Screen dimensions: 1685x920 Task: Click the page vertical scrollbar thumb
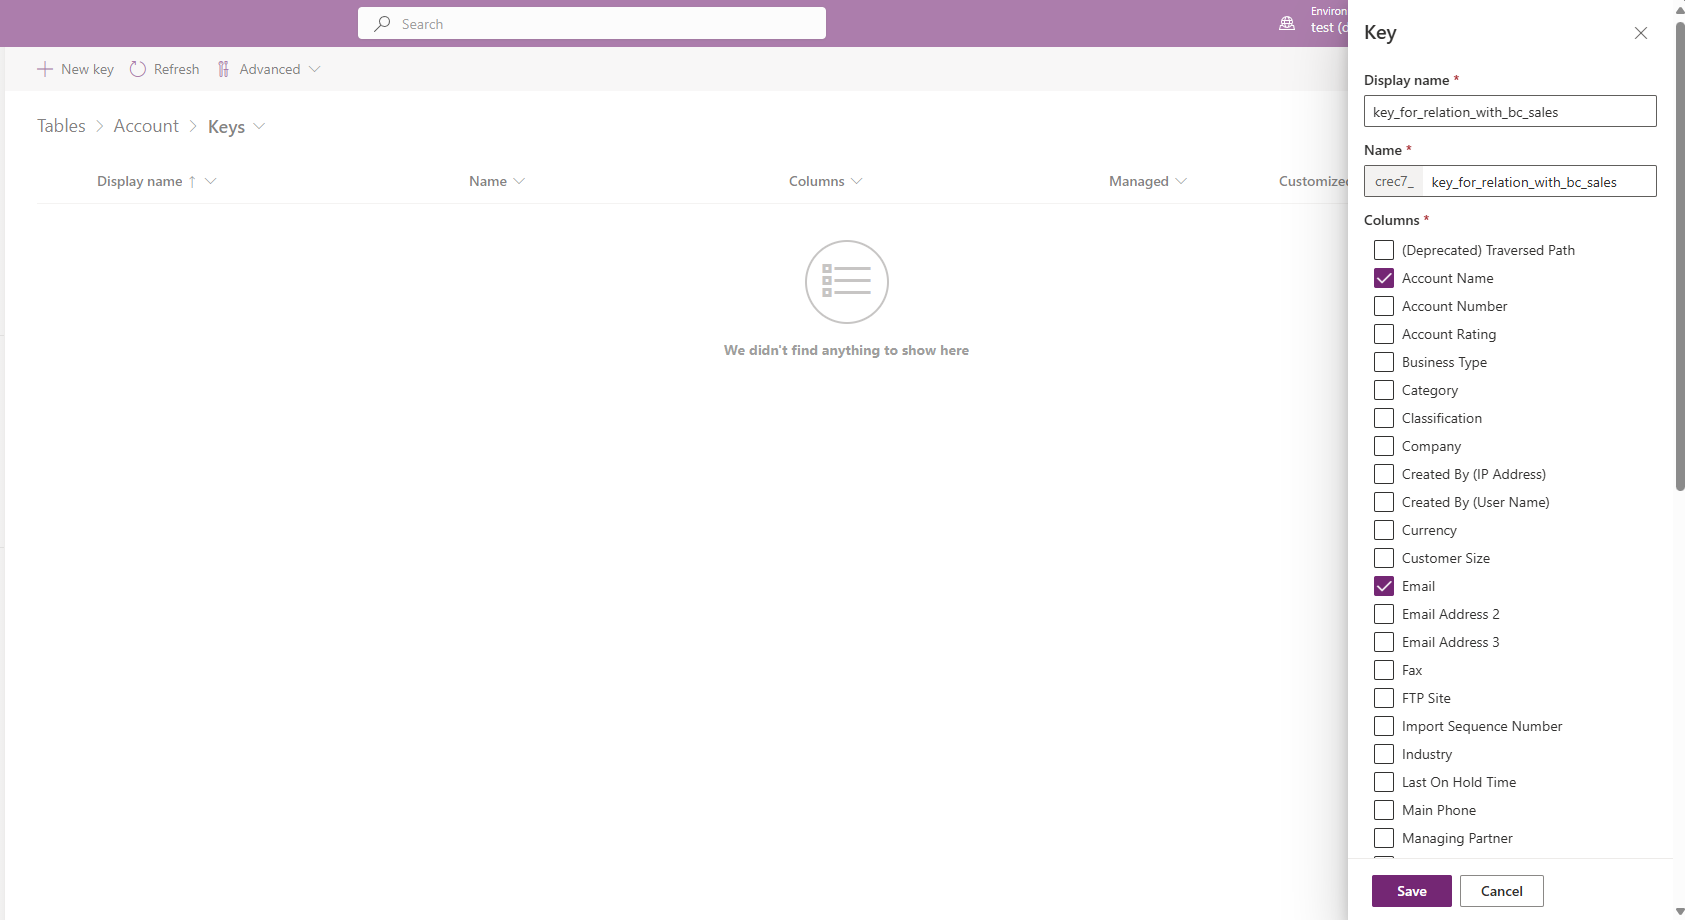click(x=1680, y=255)
